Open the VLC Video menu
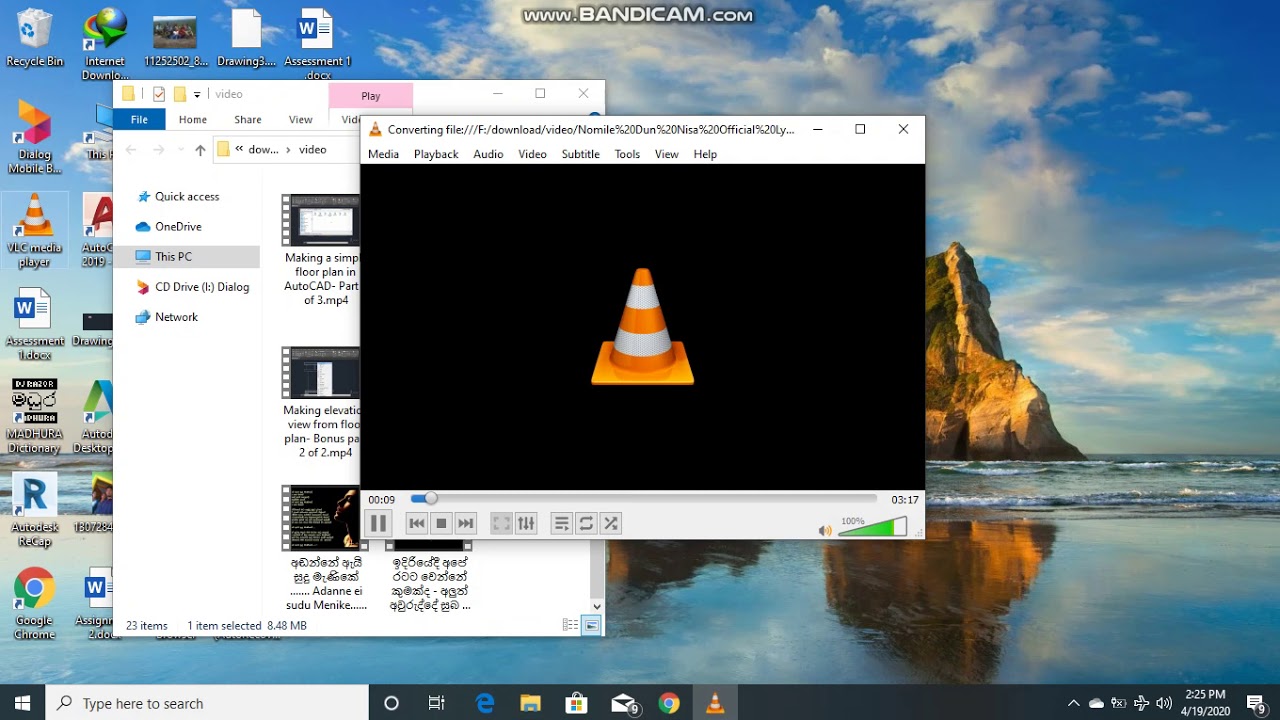The image size is (1280, 720). pyautogui.click(x=532, y=154)
